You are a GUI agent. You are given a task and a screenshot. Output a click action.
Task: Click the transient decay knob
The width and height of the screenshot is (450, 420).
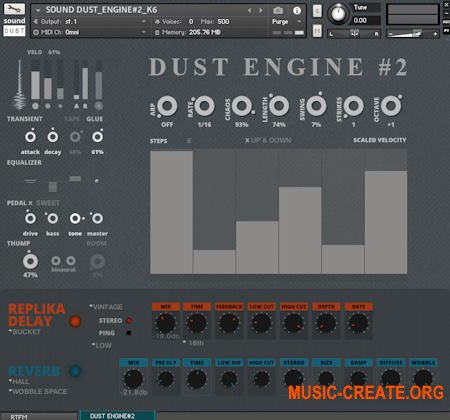coord(53,137)
